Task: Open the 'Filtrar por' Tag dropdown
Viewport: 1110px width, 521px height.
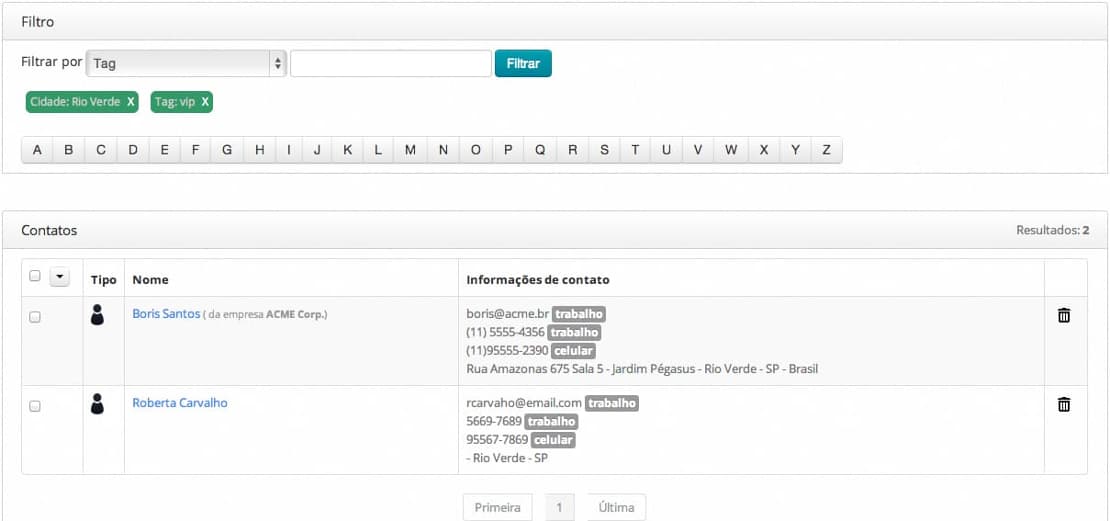Action: tap(186, 63)
